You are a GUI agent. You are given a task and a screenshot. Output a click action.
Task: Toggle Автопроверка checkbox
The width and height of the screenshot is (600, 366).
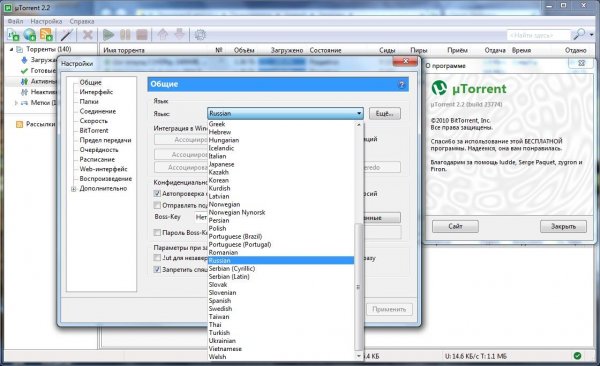pyautogui.click(x=157, y=194)
